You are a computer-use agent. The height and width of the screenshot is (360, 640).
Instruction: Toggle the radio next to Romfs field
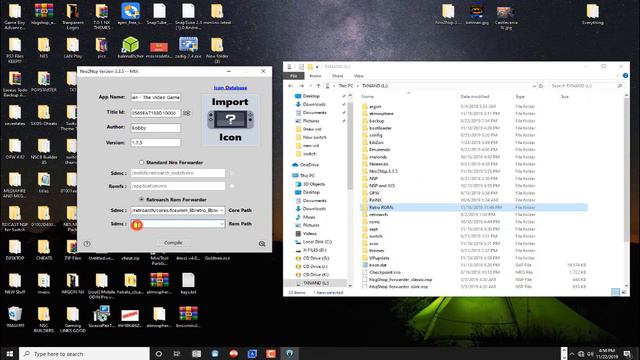tap(232, 186)
